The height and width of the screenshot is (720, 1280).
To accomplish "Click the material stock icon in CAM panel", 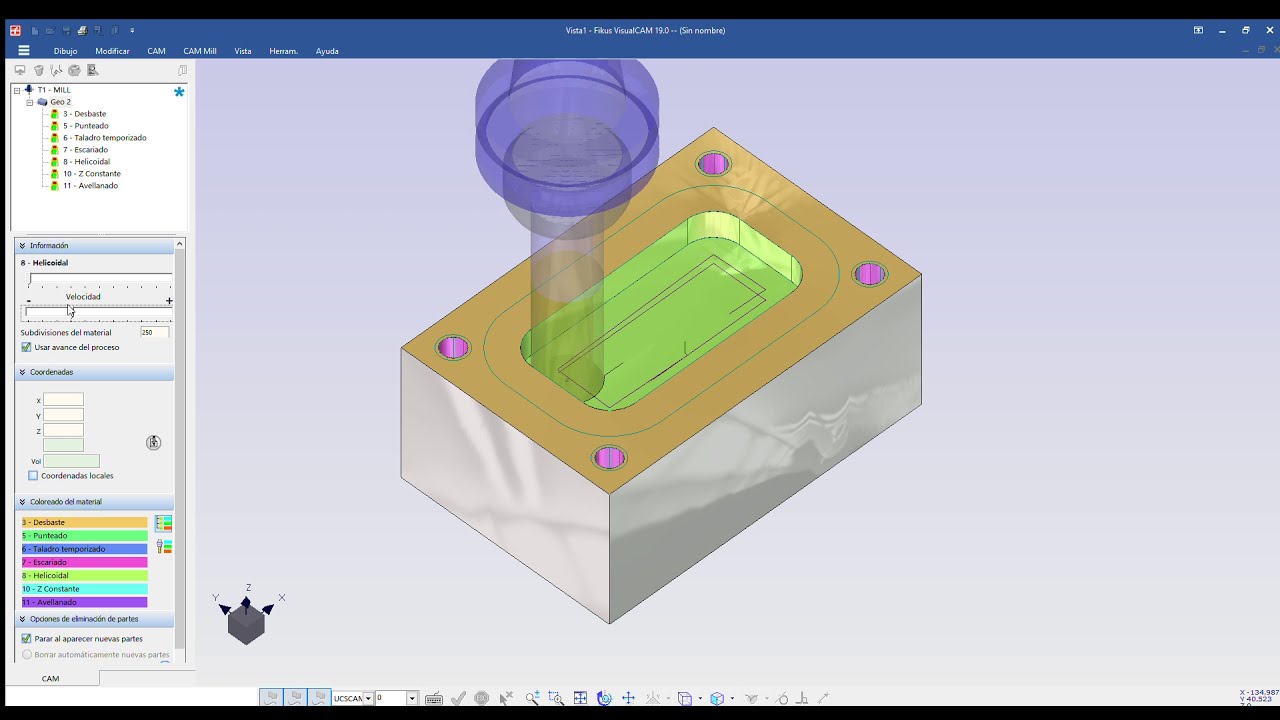I will 74,70.
